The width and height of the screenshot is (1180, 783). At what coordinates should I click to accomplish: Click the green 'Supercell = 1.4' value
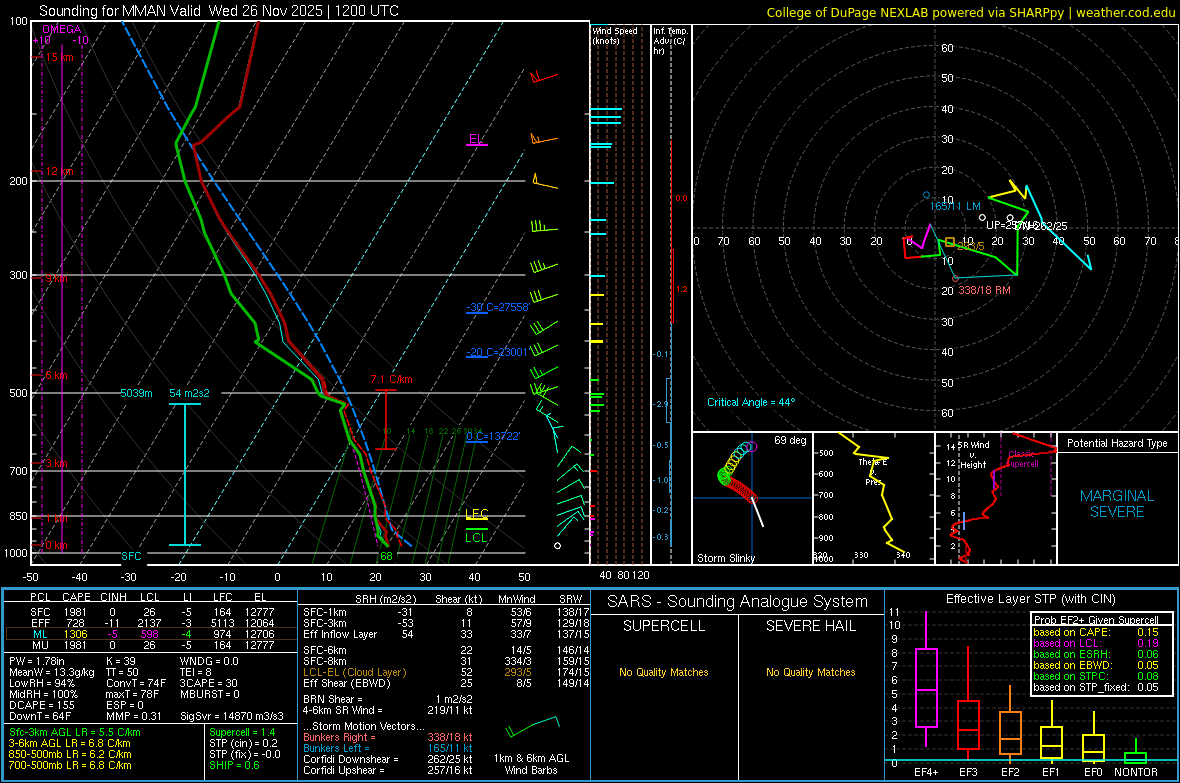pos(242,732)
